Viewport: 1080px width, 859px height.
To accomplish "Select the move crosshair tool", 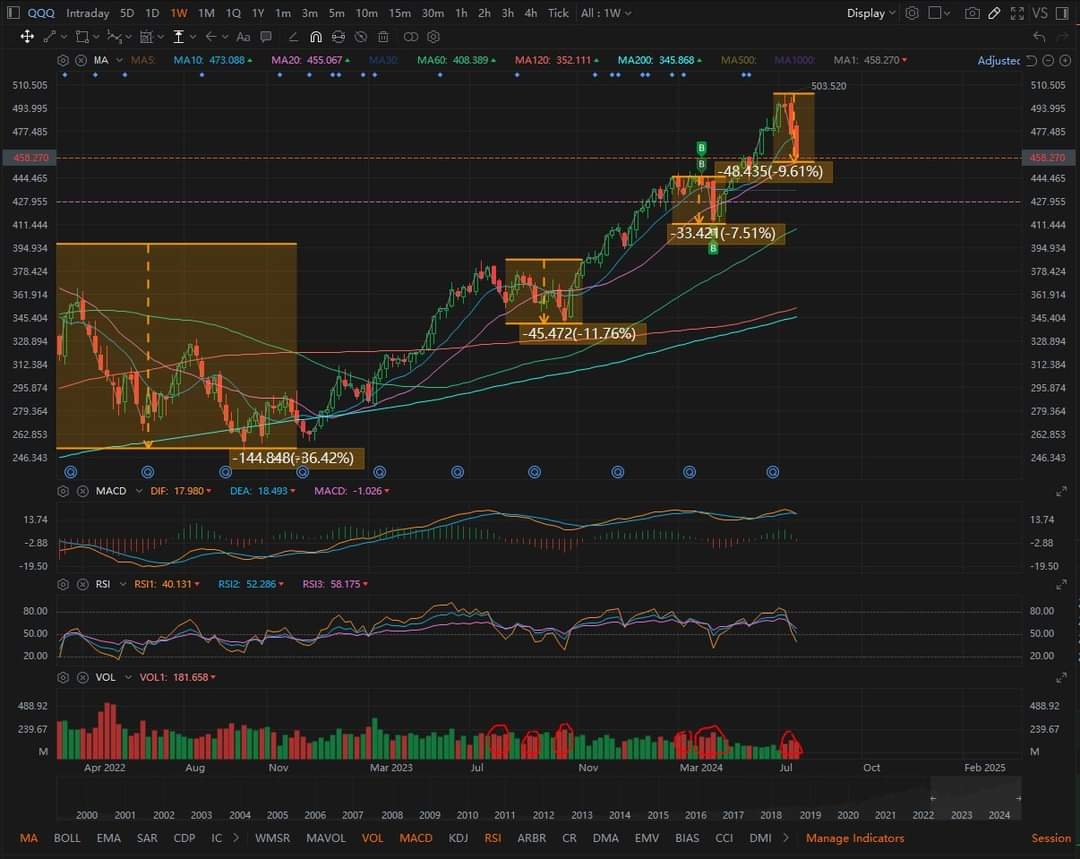I will [27, 37].
